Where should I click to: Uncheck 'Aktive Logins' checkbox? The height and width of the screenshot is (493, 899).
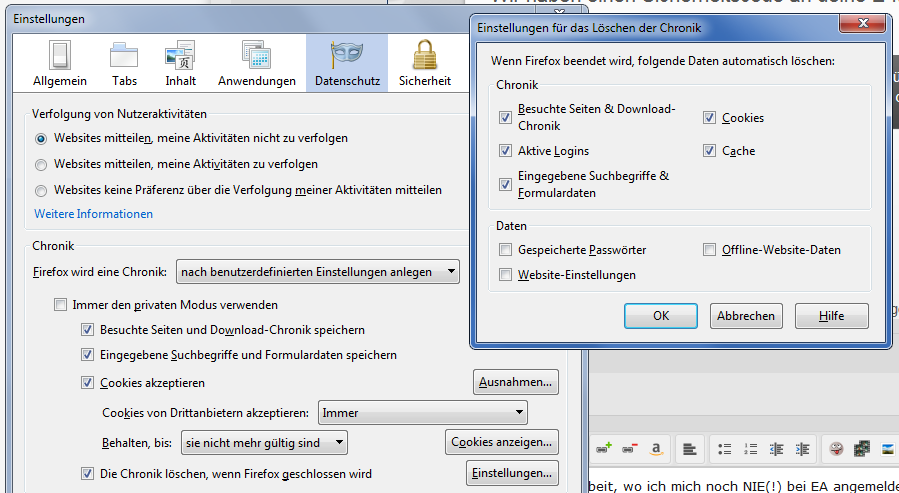point(505,151)
